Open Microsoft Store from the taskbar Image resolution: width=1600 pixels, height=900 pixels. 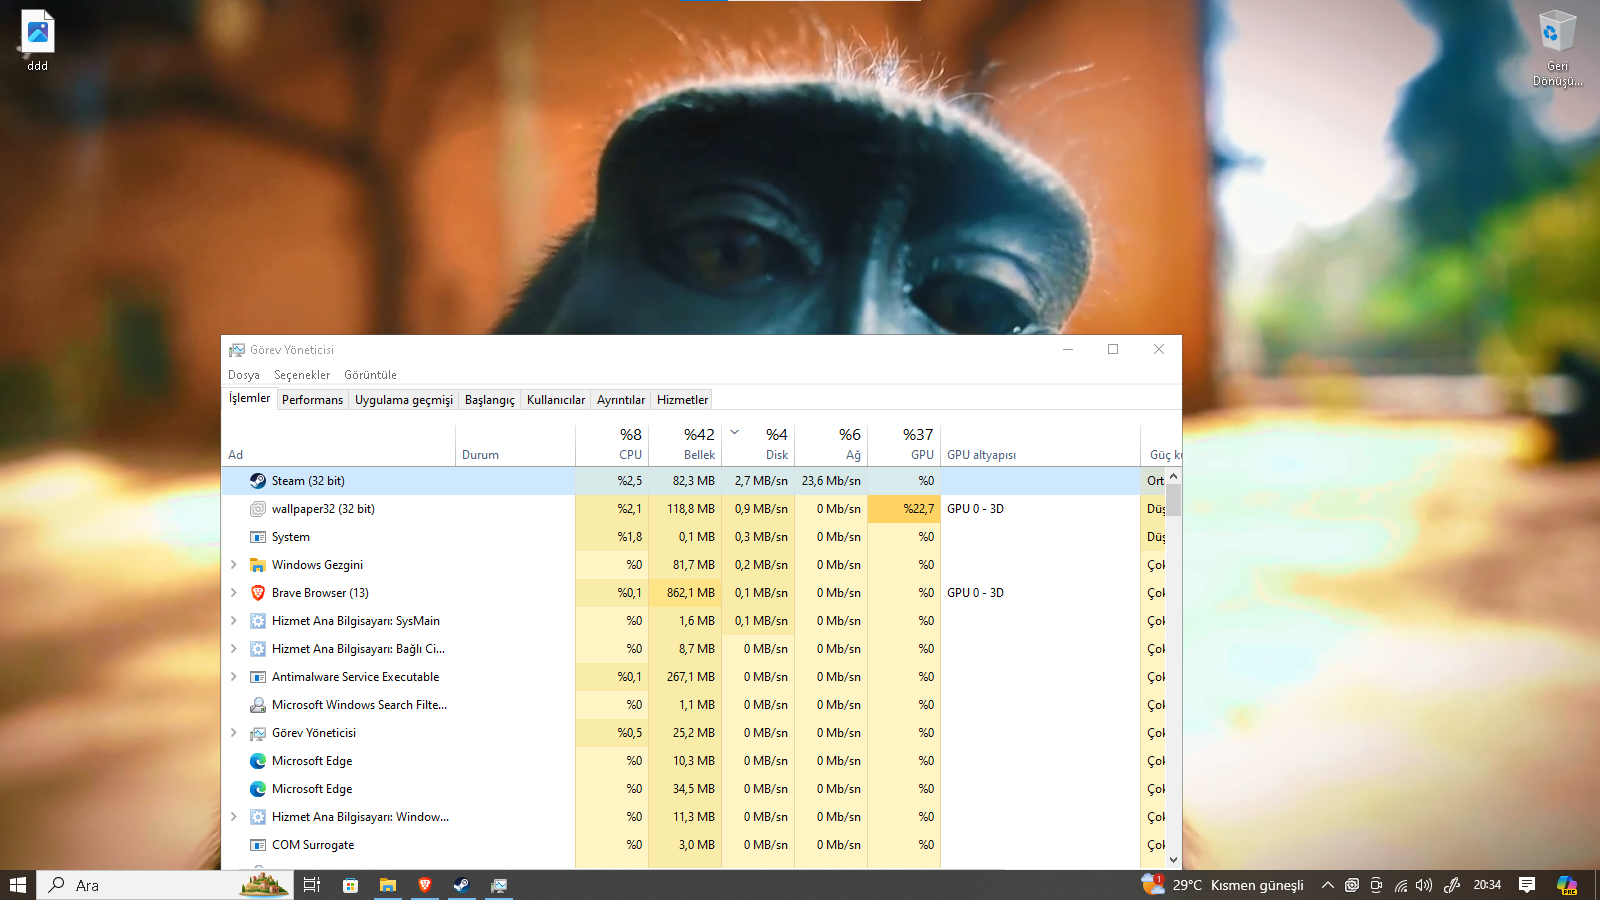350,885
